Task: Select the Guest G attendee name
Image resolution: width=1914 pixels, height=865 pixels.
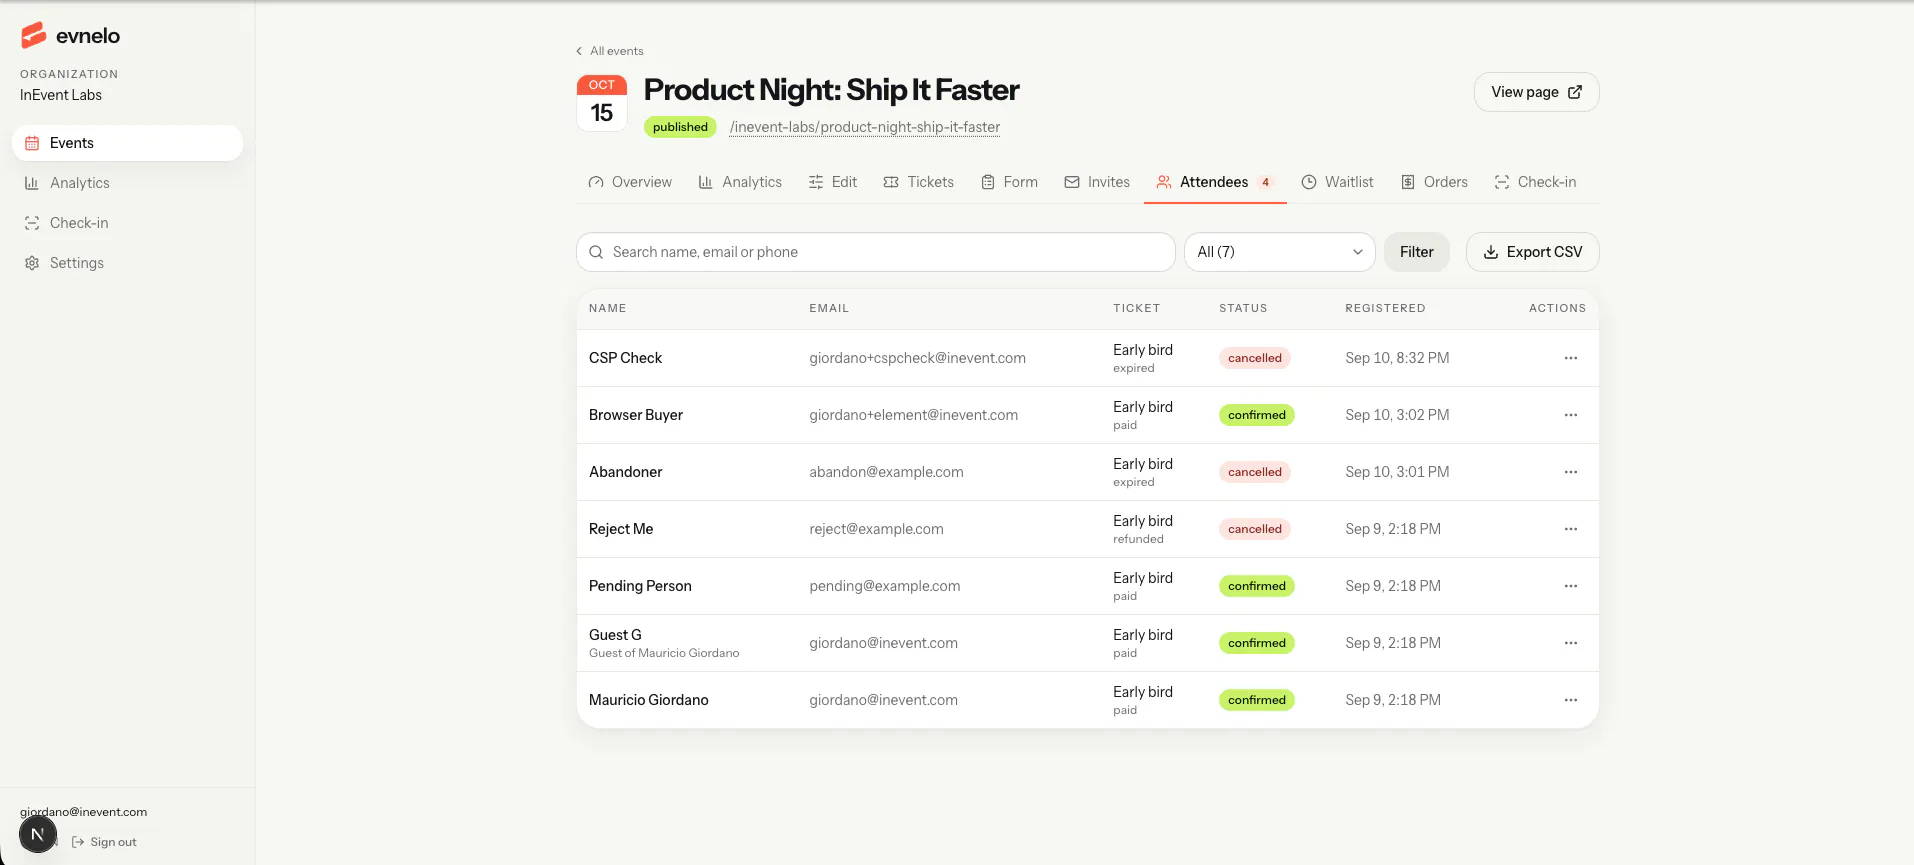Action: (615, 635)
